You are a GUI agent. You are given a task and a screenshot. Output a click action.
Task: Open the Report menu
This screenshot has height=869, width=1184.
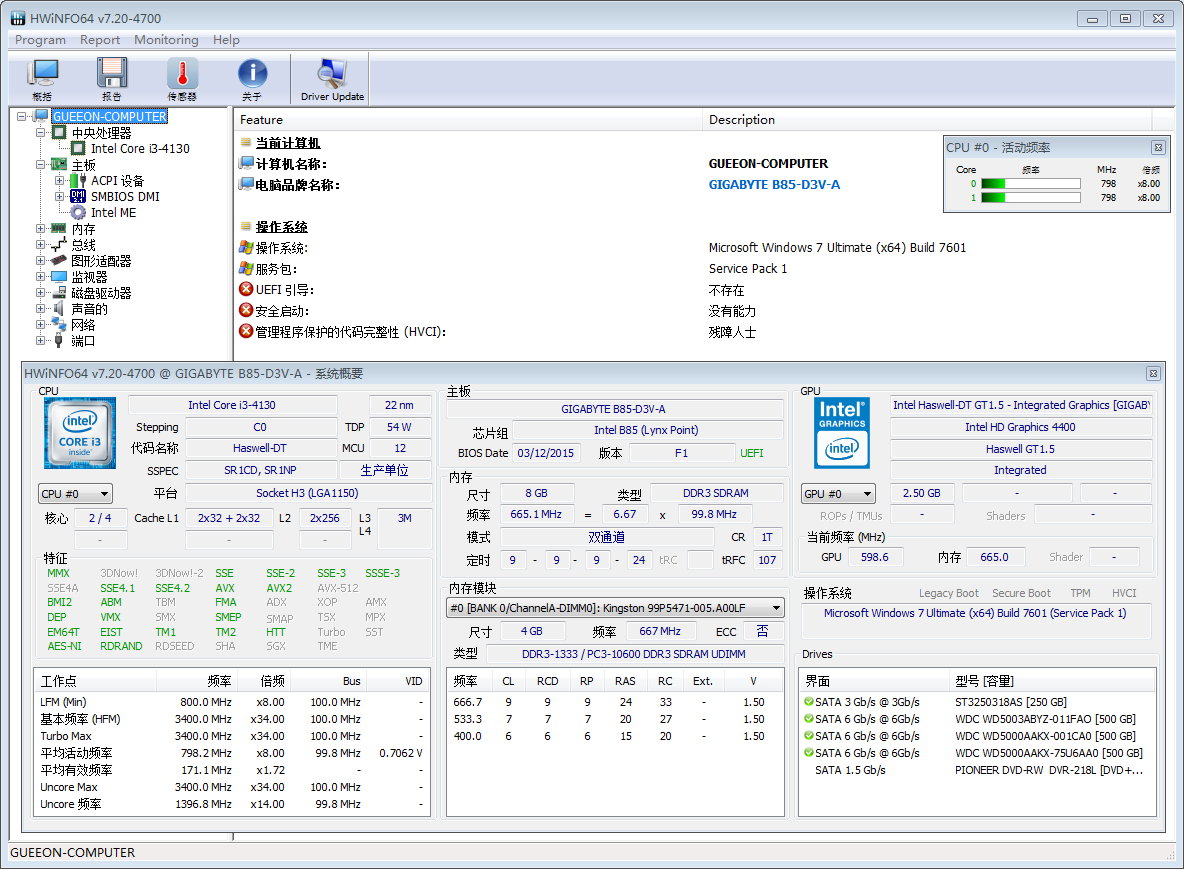pyautogui.click(x=100, y=40)
